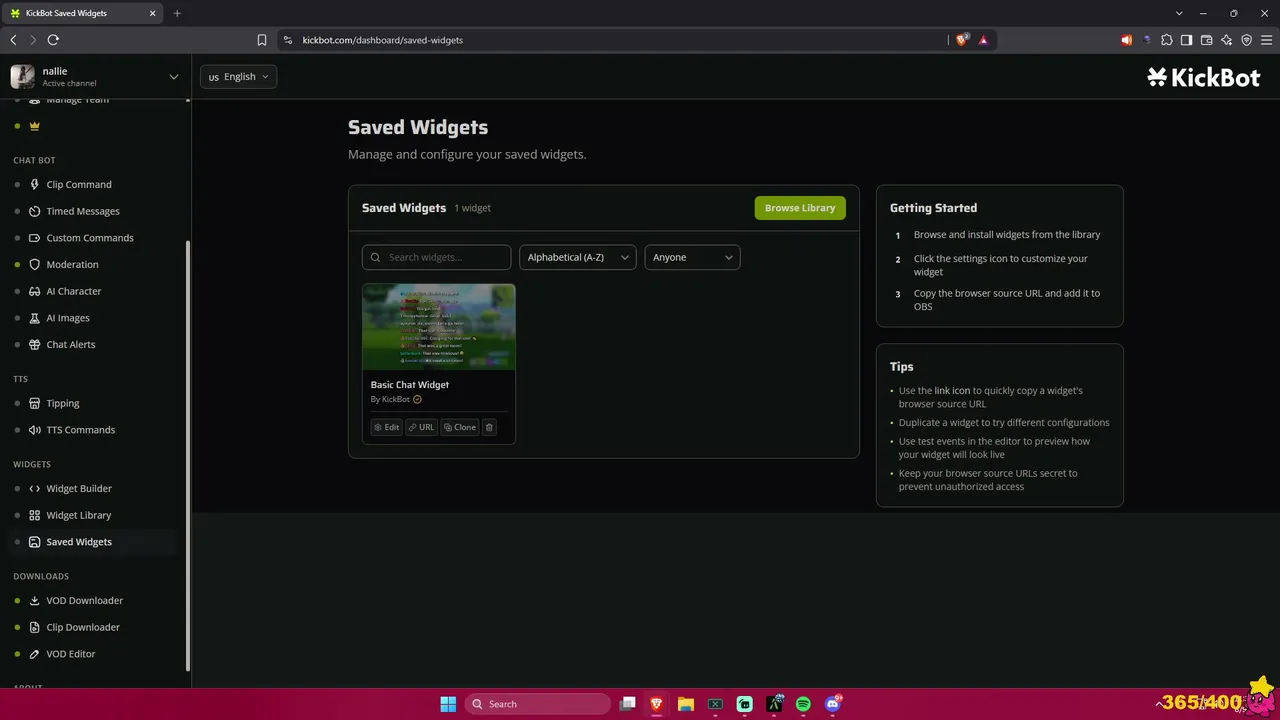Navigate to Widget Library

pos(79,515)
